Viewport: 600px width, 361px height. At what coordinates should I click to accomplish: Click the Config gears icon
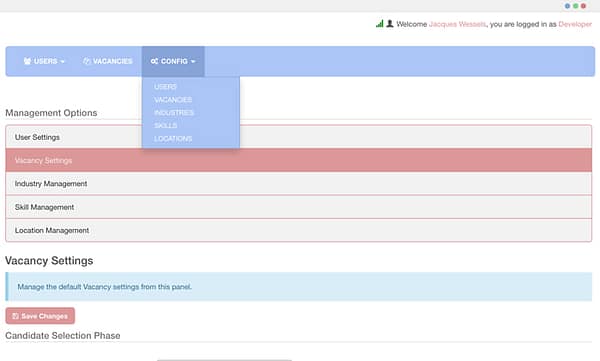pyautogui.click(x=154, y=61)
